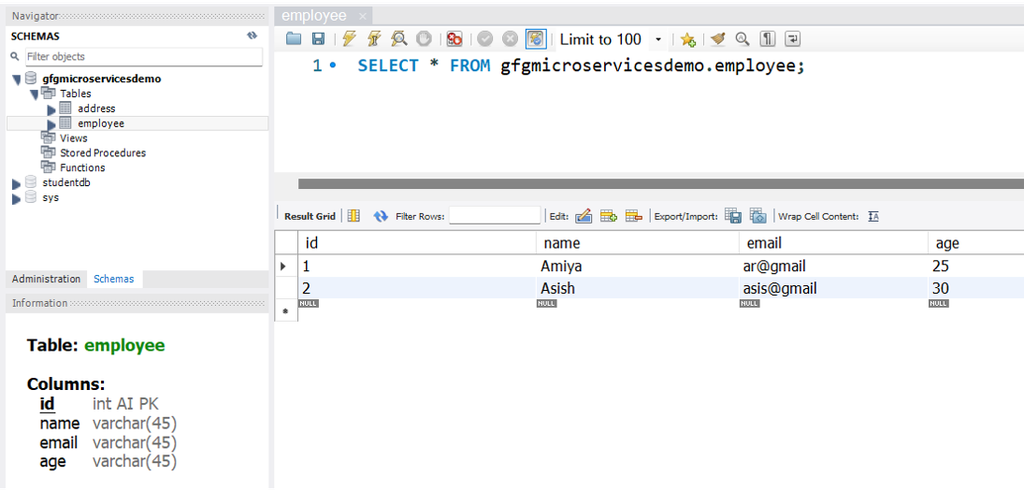Expand the sys schema arrow
The width and height of the screenshot is (1024, 491).
tap(17, 199)
